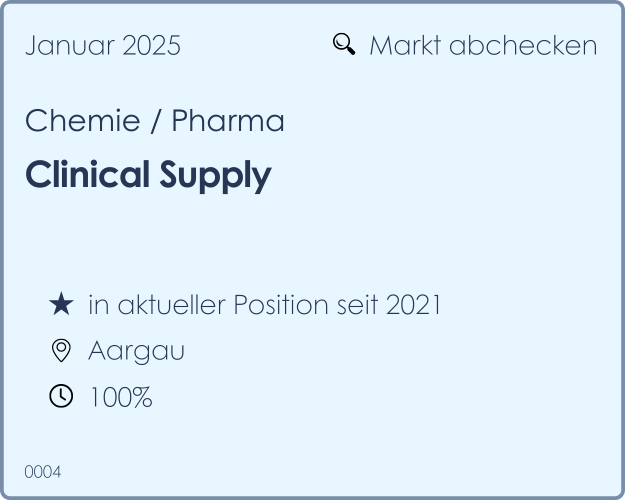Click the card number 0004
This screenshot has width=625, height=500.
[x=43, y=471]
